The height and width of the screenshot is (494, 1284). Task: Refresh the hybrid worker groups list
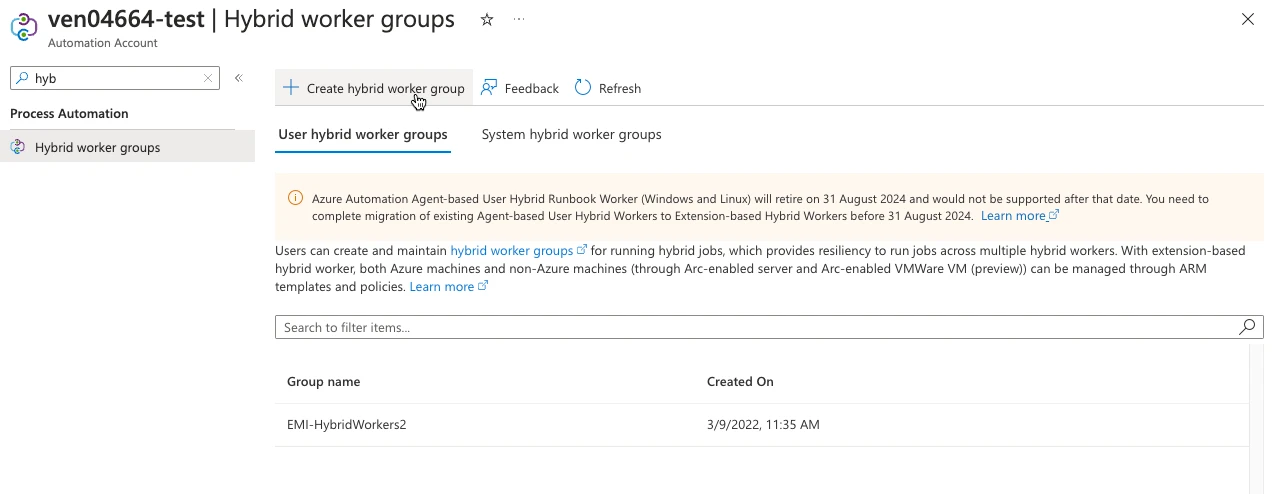pos(608,88)
